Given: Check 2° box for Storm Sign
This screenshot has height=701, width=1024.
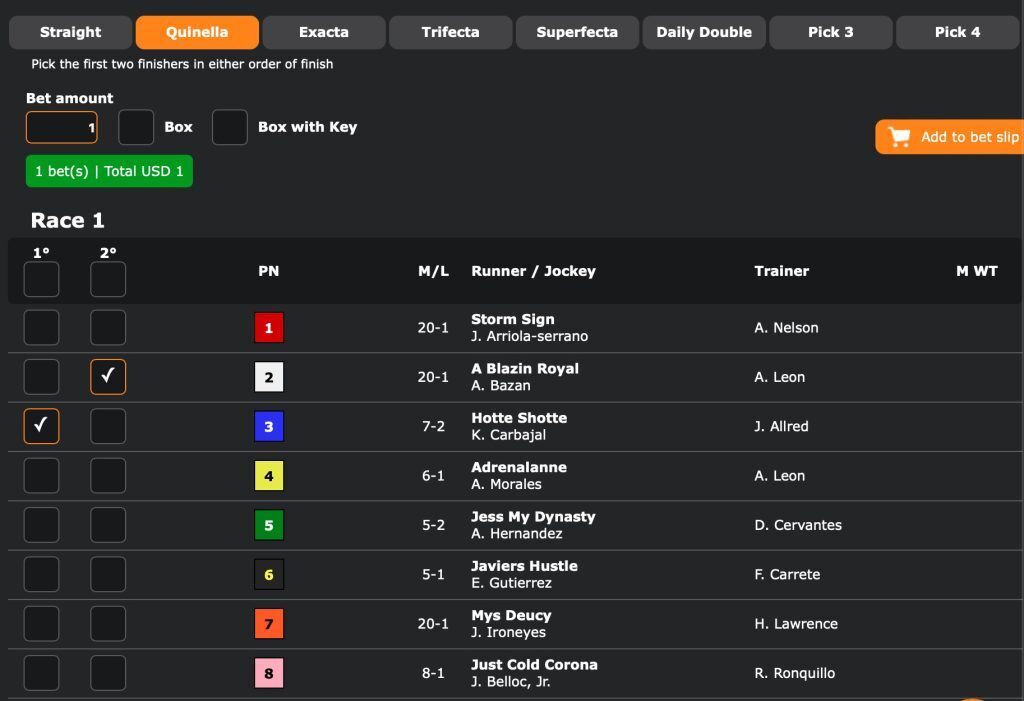Looking at the screenshot, I should tap(108, 327).
